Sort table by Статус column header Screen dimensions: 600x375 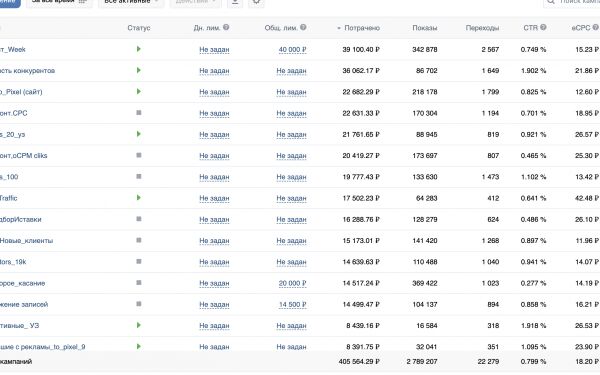(x=139, y=28)
